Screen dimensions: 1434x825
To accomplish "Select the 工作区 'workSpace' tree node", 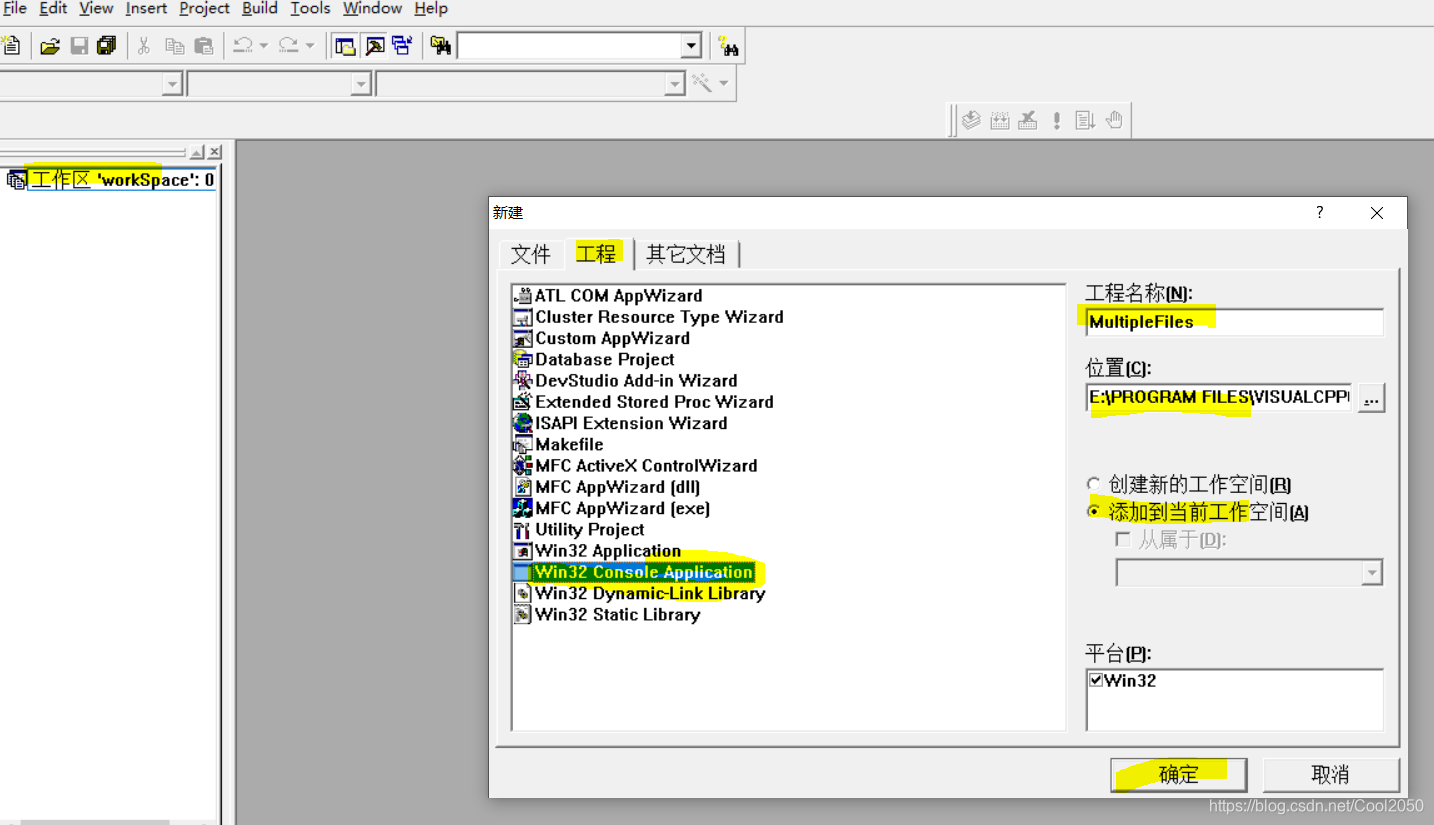I will coord(122,180).
